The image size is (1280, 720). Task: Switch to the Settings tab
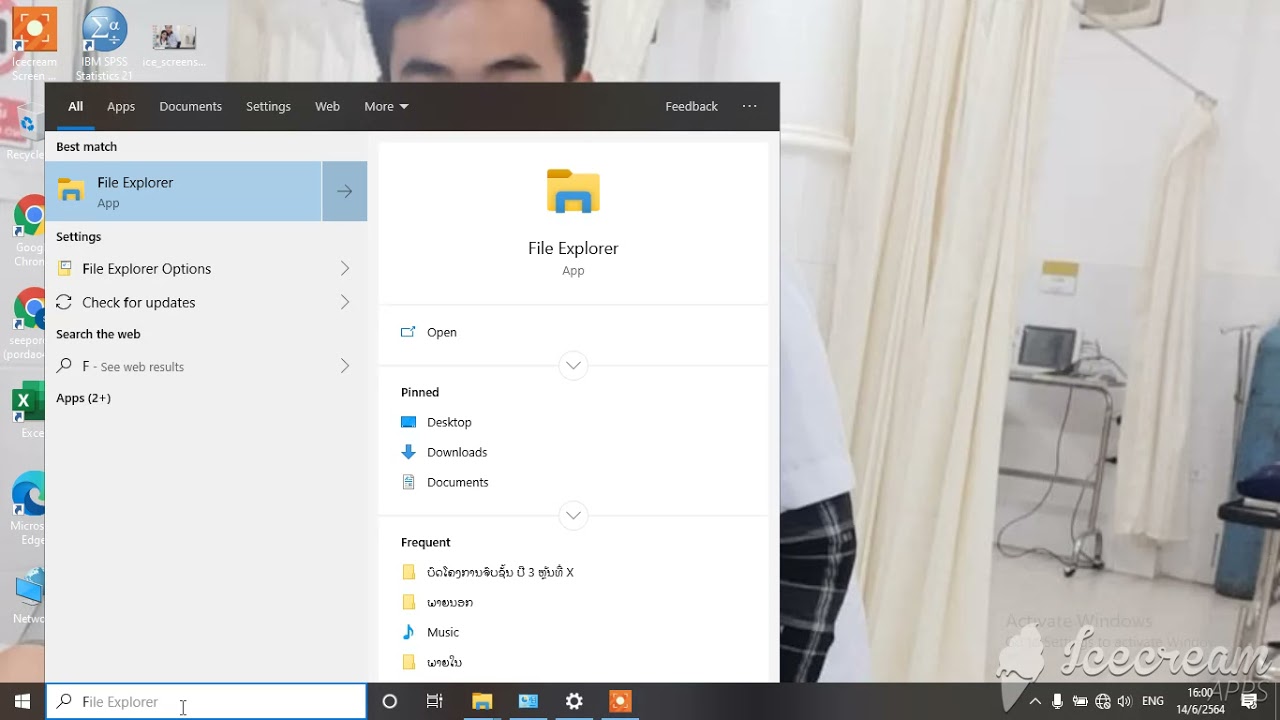click(268, 106)
